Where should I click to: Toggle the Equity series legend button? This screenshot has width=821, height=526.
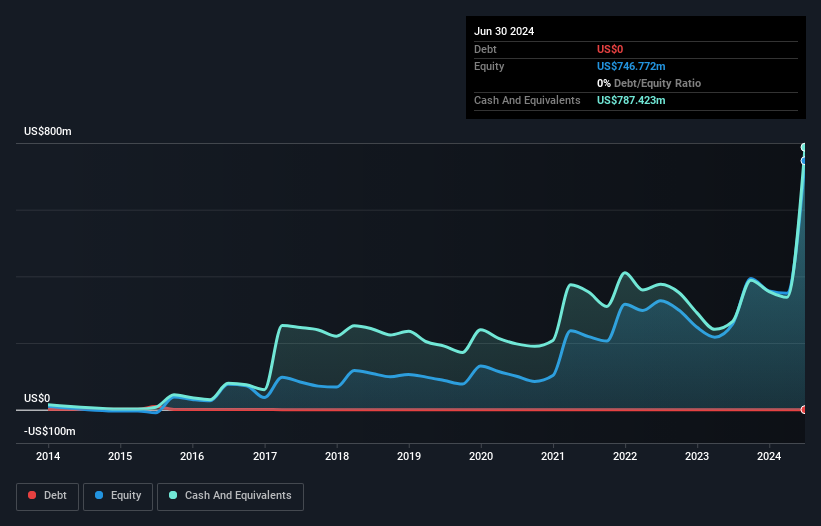[x=118, y=496]
